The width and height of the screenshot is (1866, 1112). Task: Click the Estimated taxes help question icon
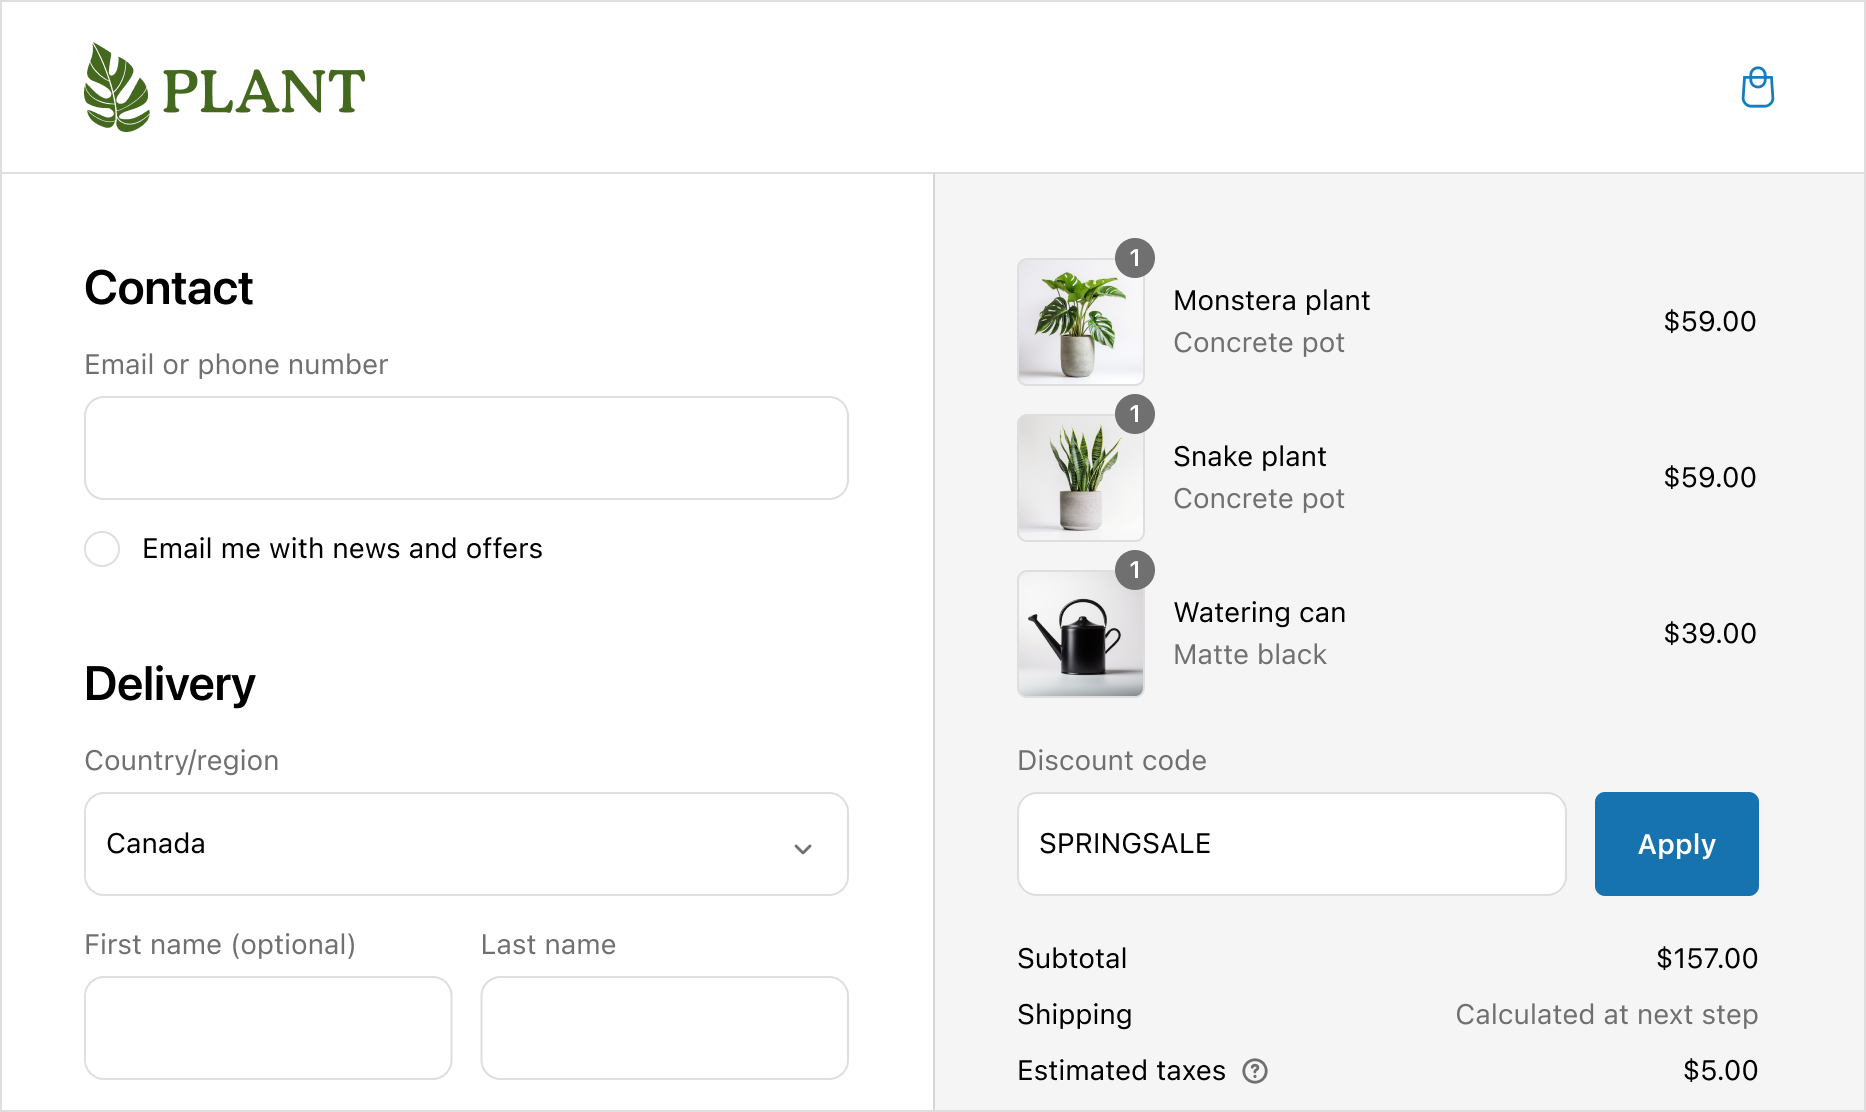pos(1254,1071)
